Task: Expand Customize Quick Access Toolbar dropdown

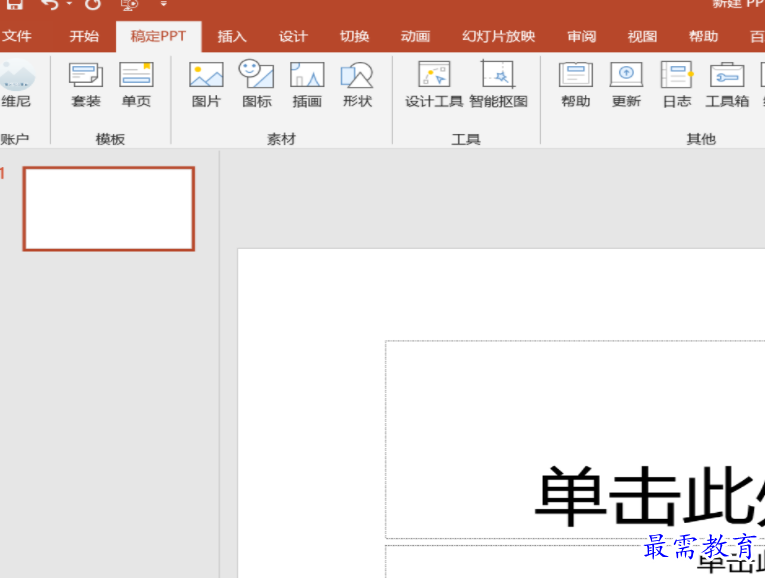Action: point(163,4)
